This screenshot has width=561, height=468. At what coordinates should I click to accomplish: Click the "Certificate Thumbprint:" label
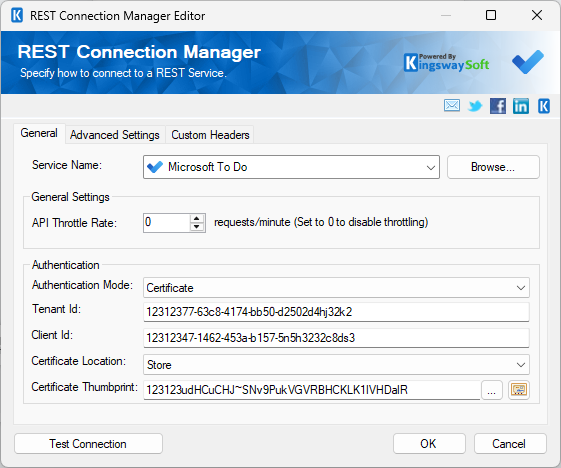(x=84, y=387)
